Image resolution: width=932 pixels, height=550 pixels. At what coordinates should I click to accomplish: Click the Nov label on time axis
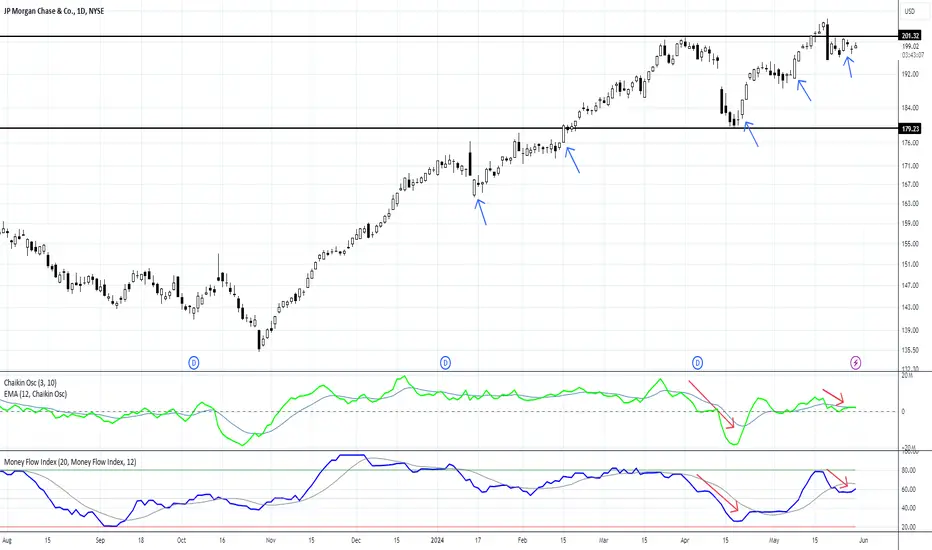270,540
